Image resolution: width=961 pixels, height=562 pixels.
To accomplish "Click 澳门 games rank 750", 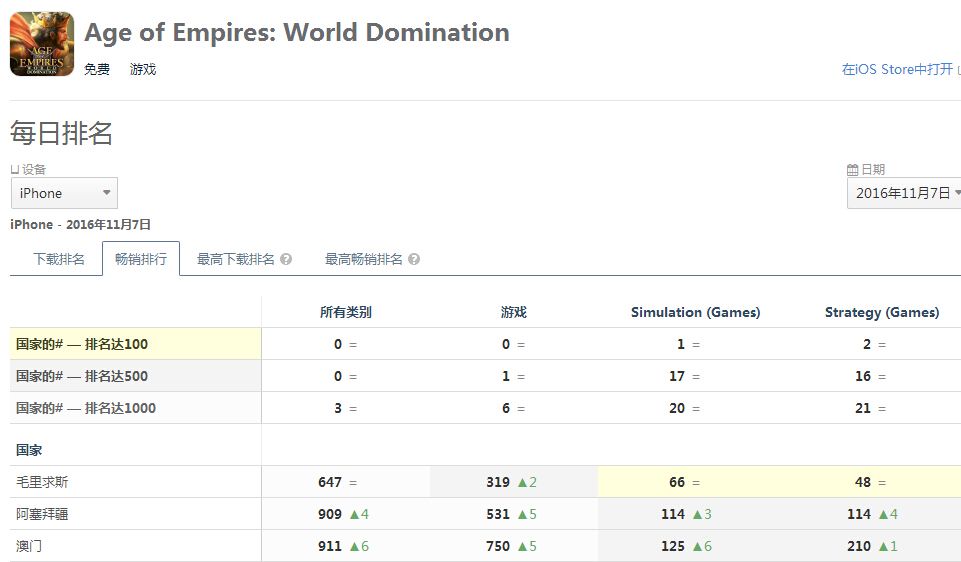I will click(498, 546).
